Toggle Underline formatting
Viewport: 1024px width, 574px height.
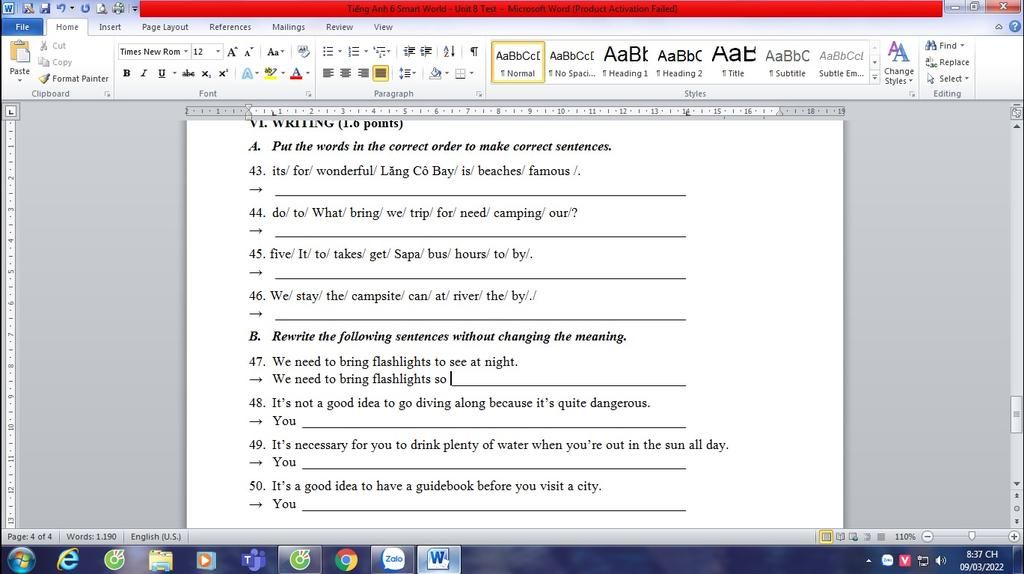[x=161, y=73]
